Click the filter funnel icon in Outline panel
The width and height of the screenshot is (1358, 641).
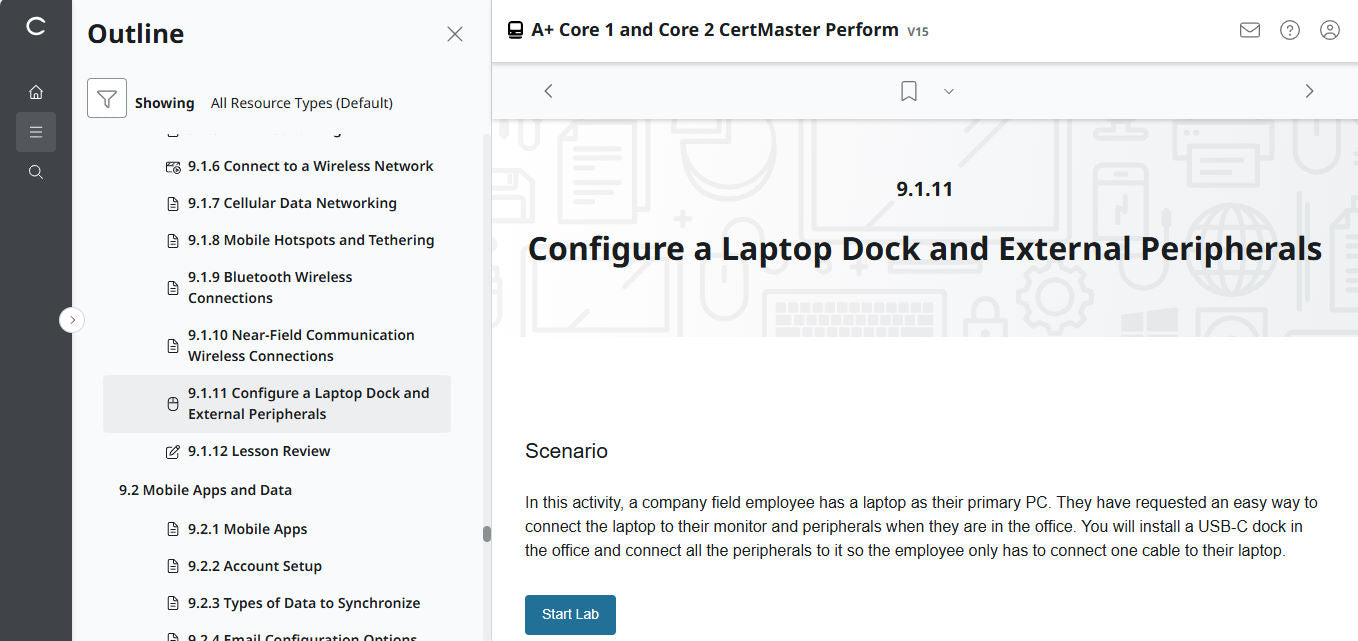(107, 98)
